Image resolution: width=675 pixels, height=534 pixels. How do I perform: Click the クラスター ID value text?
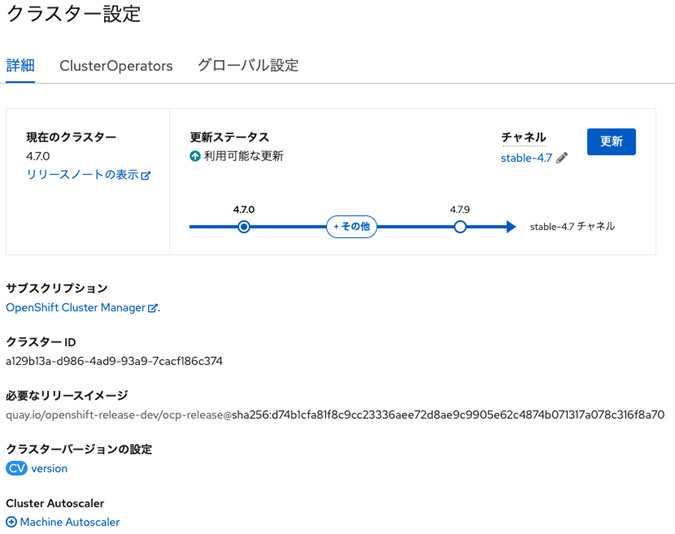(114, 361)
